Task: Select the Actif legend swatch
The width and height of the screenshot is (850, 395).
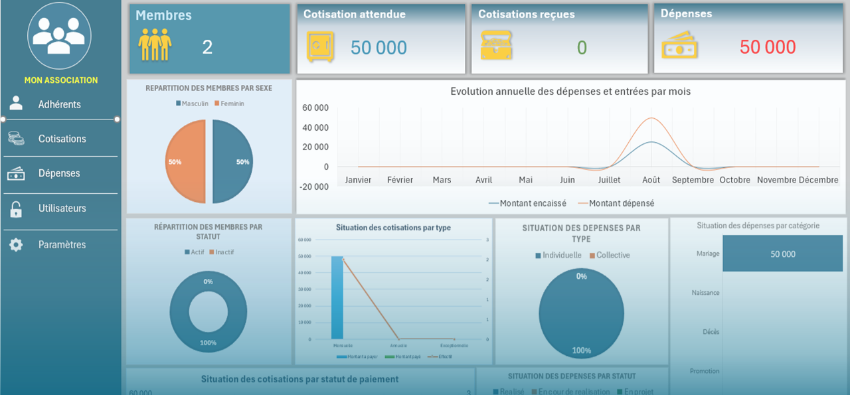Action: tap(187, 252)
